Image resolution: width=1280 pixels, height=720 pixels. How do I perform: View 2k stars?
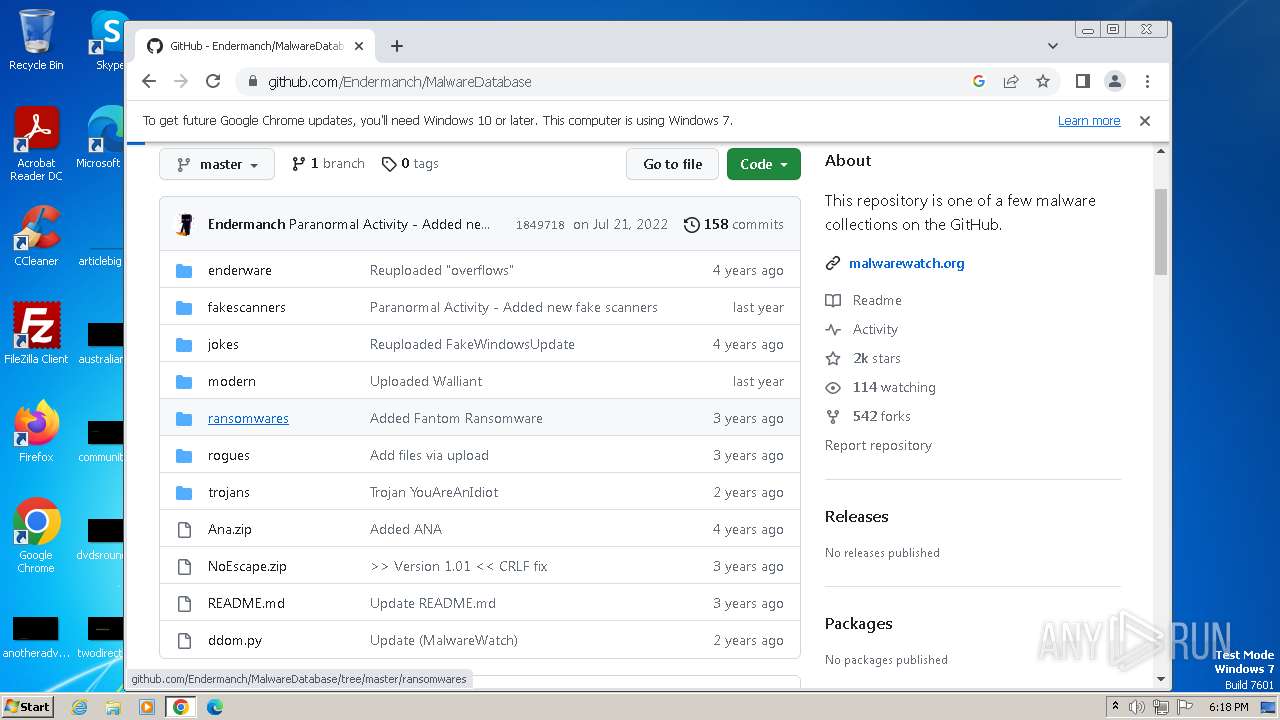pos(863,359)
